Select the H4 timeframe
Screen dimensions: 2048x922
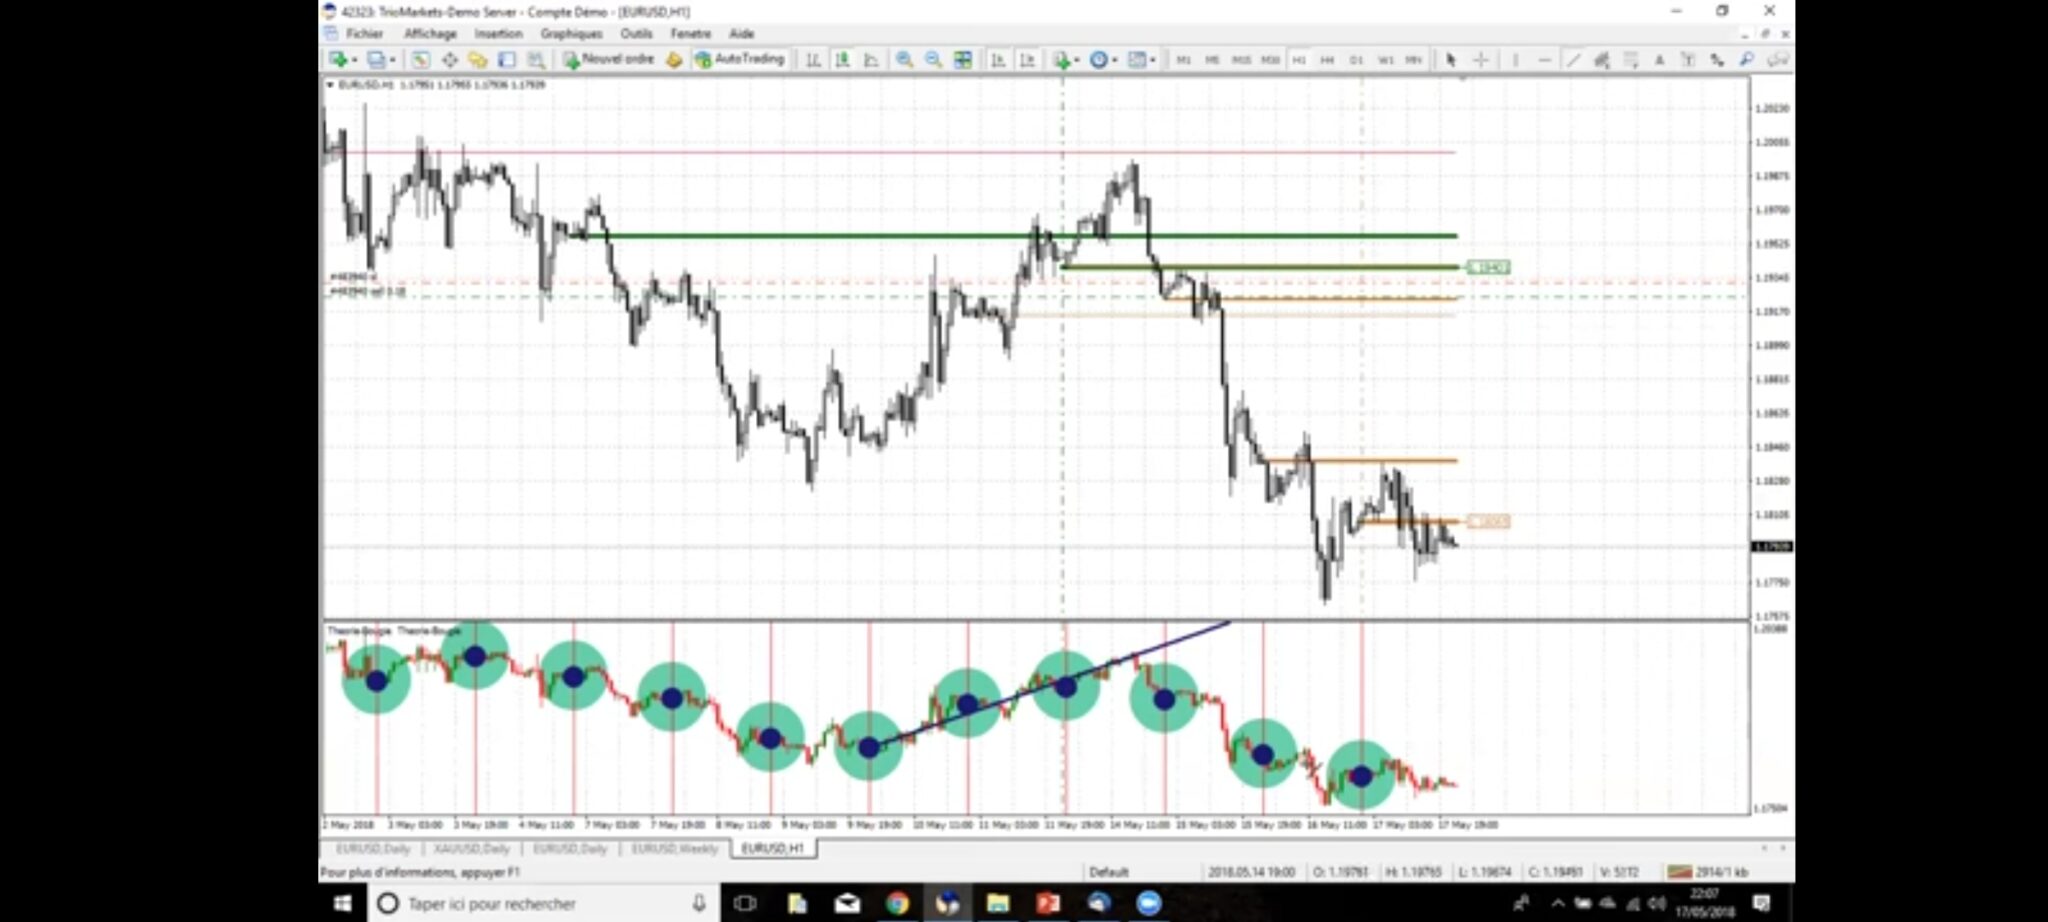click(x=1327, y=60)
